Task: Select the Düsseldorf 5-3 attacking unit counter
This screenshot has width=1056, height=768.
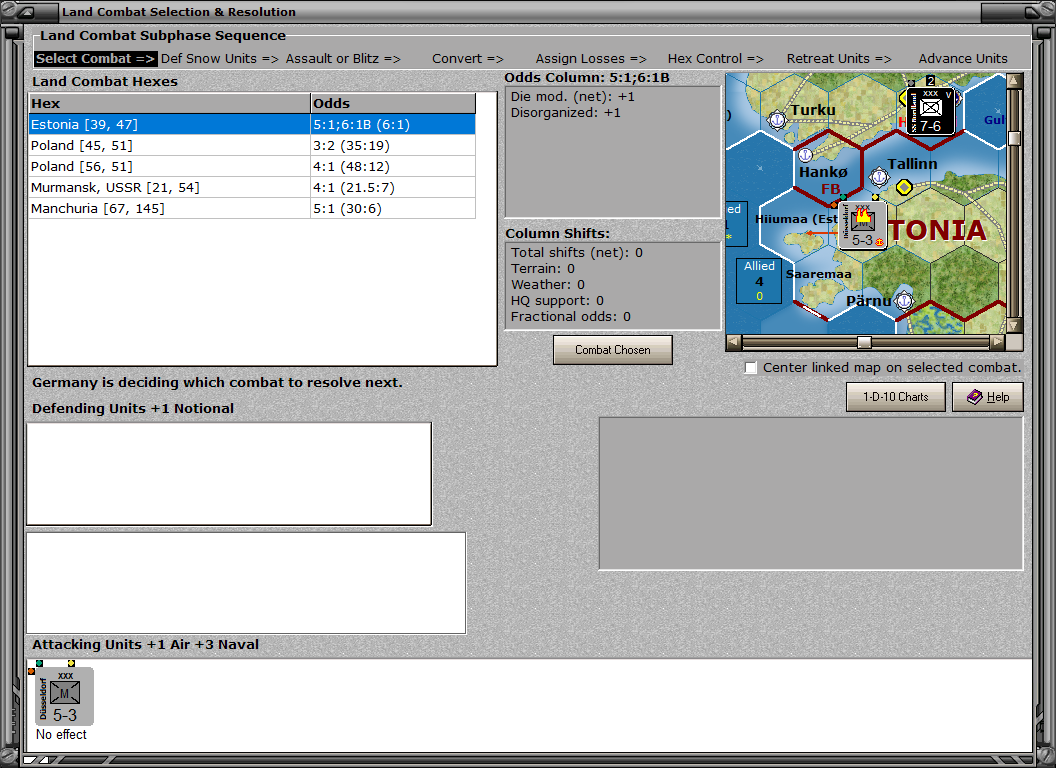Action: (x=64, y=696)
